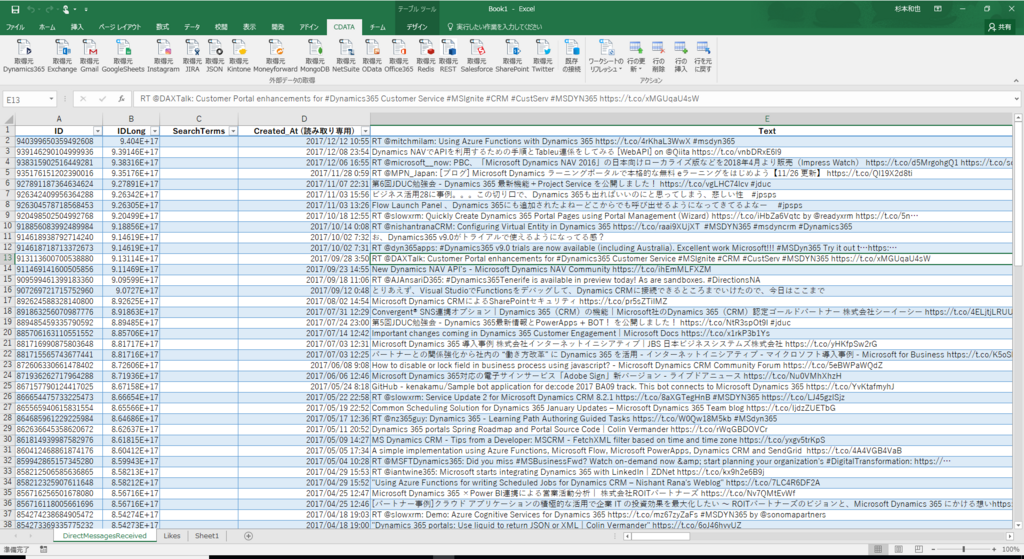Screen dimensions: 1024x559
Task: Open the REST data source
Action: (448, 56)
